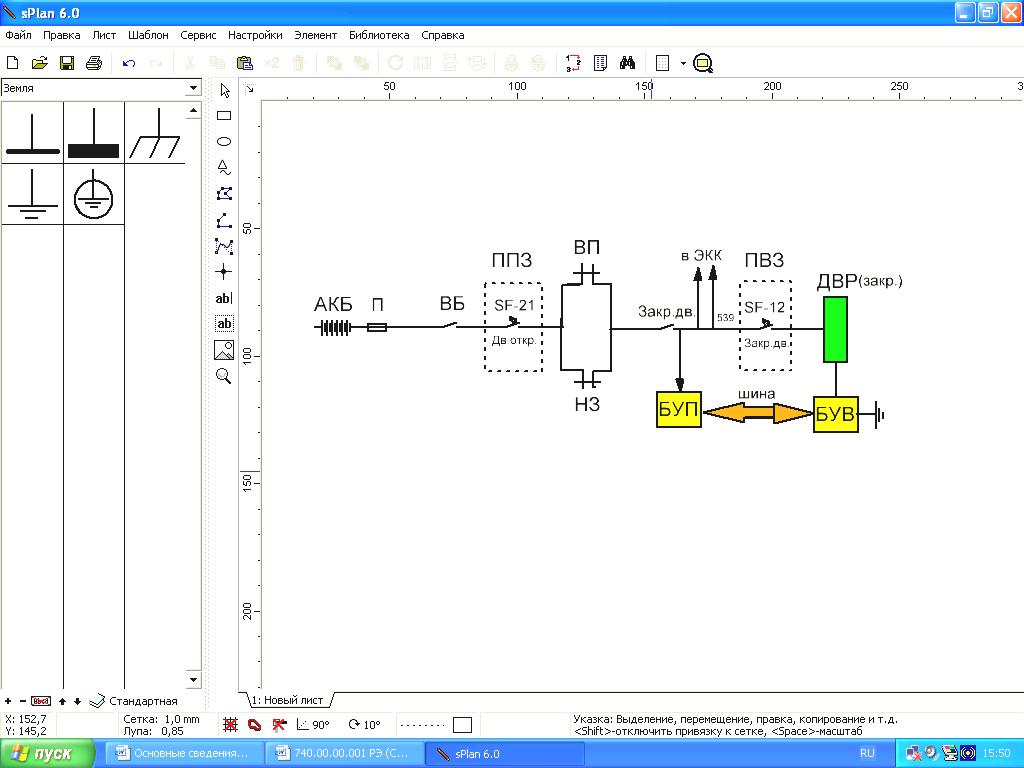
Task: Print the schematic with the printer icon
Action: pyautogui.click(x=94, y=63)
